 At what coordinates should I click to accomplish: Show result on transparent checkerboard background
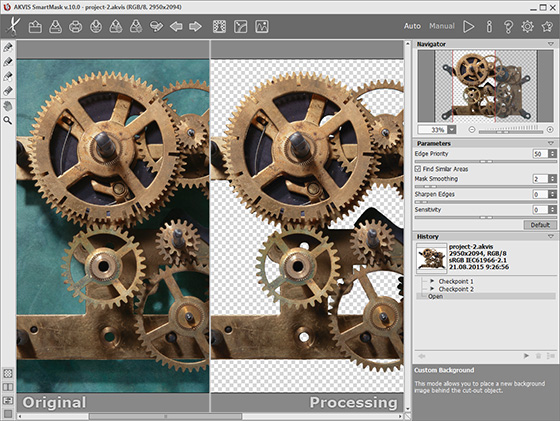coord(219,26)
